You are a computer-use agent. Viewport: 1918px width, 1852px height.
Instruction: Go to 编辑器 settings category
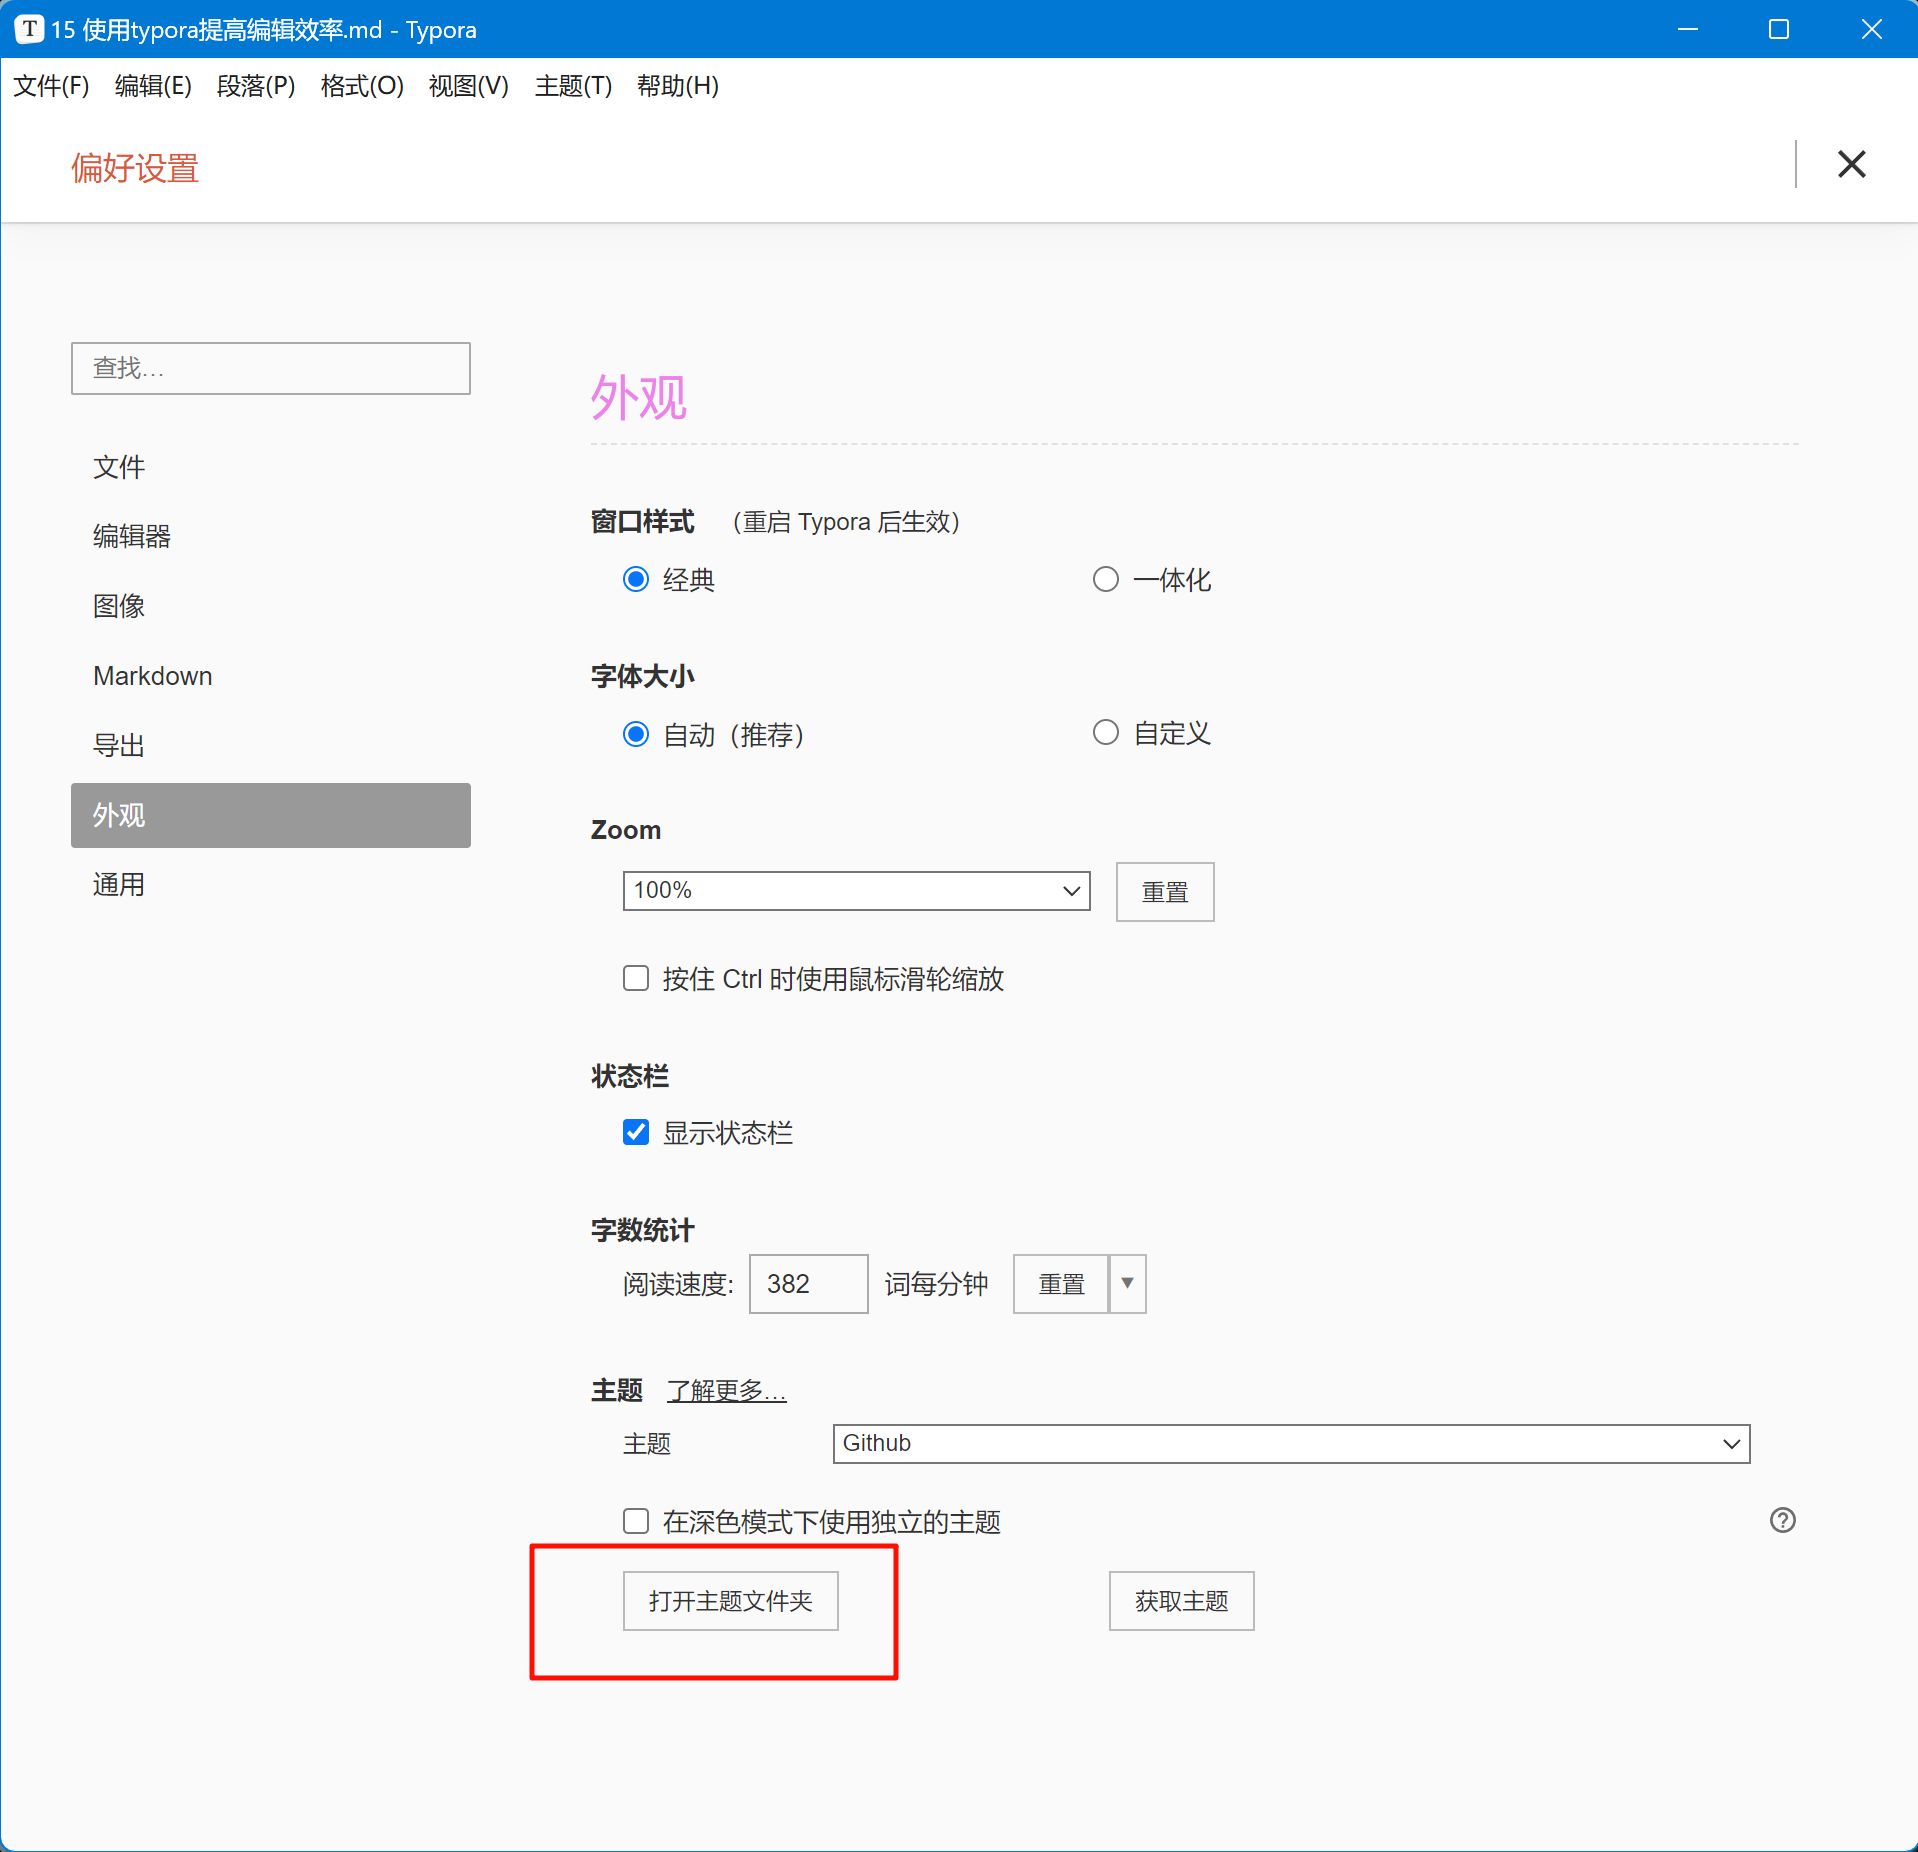(x=270, y=536)
